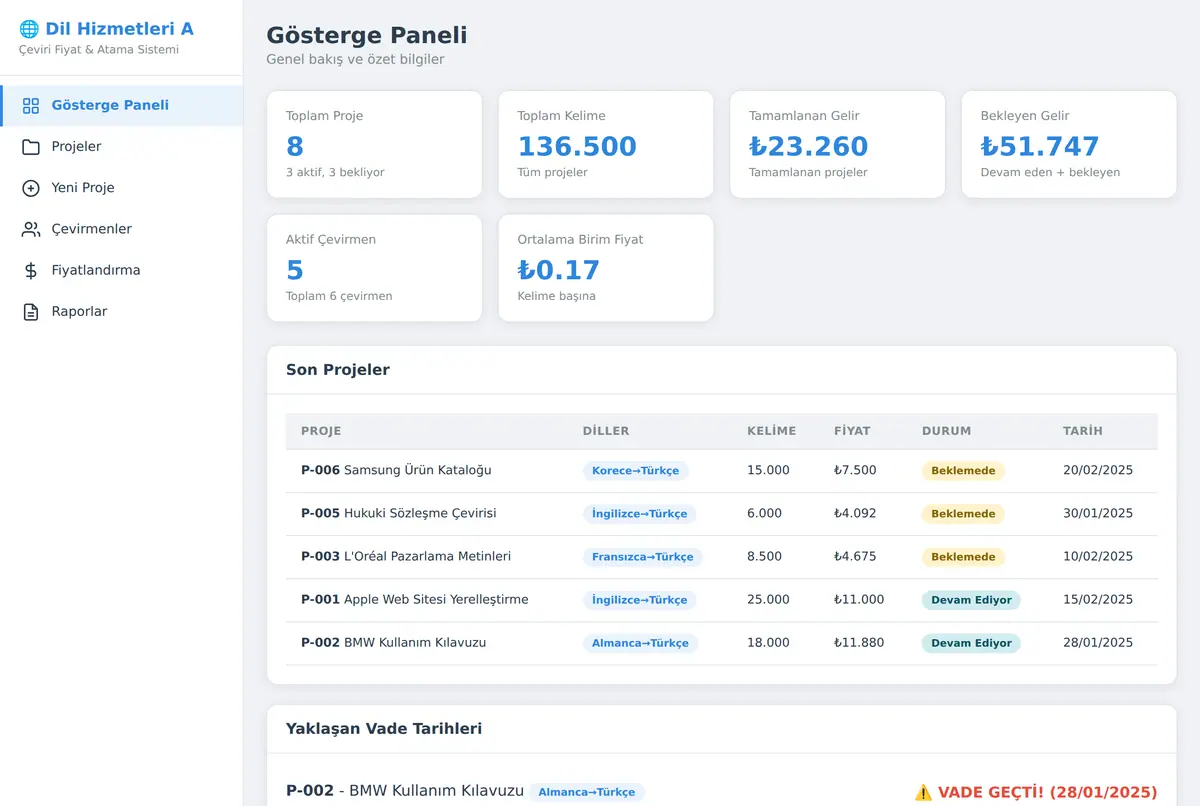Click P-005 Hukuki Sözleşme Çevirisi
This screenshot has width=1200, height=806.
click(399, 513)
